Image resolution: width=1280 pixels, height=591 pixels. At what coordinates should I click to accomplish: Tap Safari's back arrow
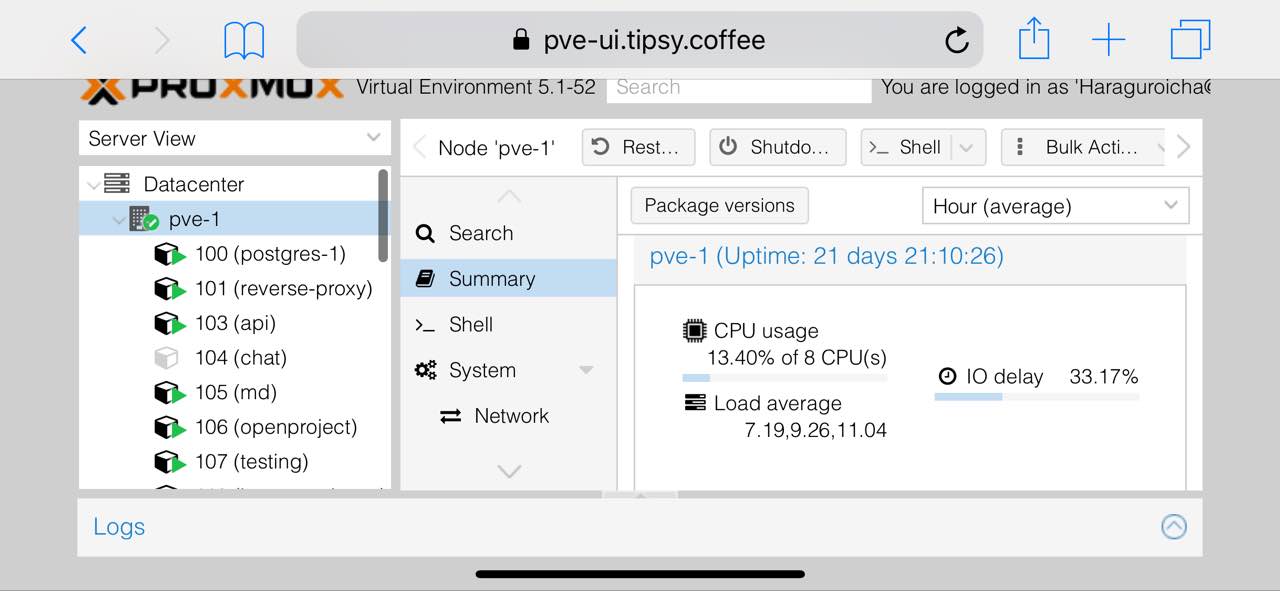79,40
